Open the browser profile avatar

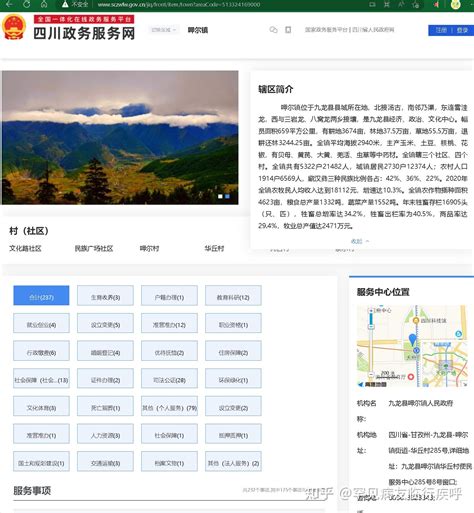click(x=455, y=4)
